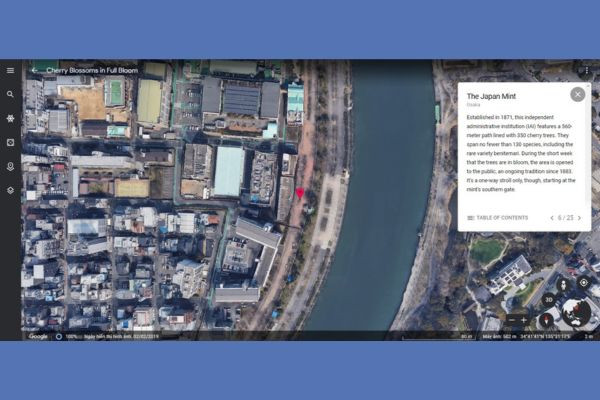Click the 100% loading indicator circle
The width and height of the screenshot is (600, 400).
(59, 337)
